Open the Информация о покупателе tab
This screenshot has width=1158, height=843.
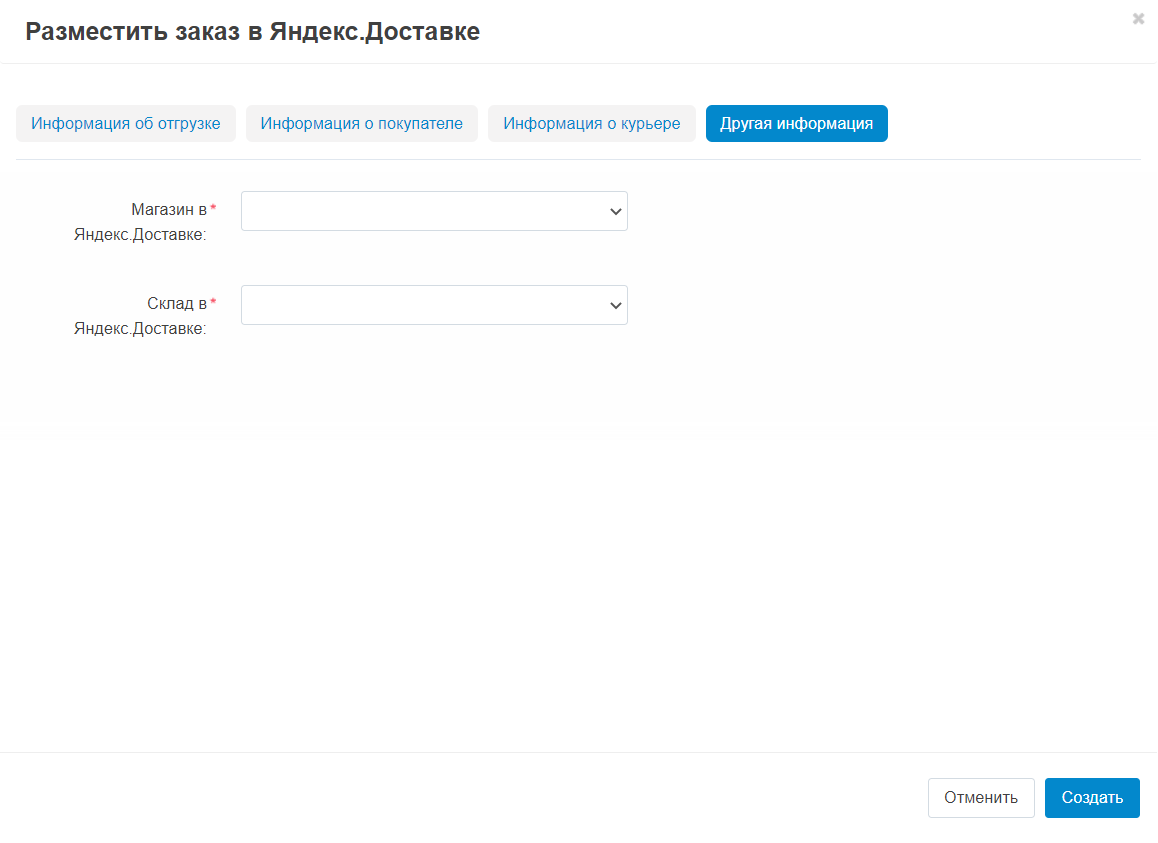pos(361,124)
